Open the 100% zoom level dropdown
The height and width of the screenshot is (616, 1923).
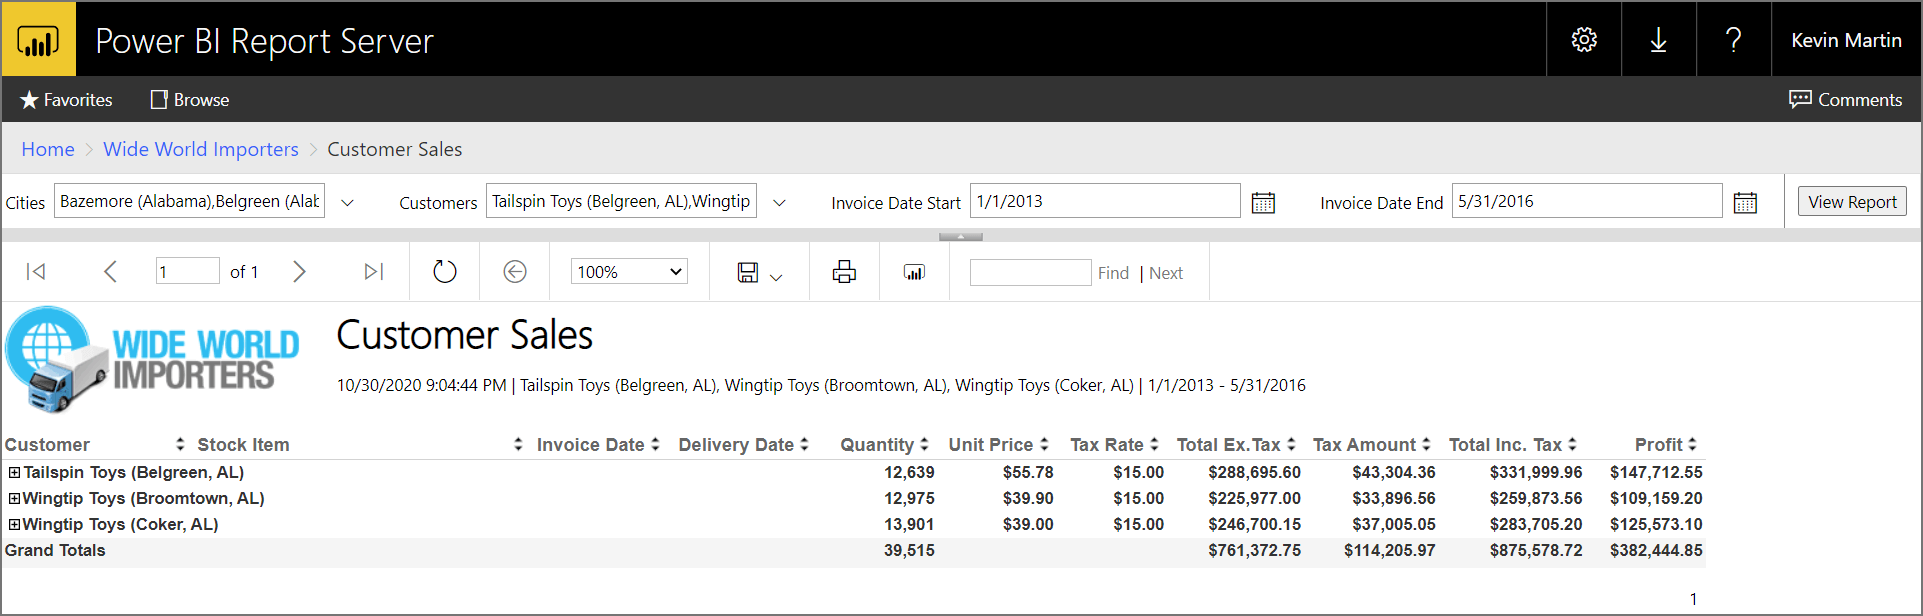629,271
